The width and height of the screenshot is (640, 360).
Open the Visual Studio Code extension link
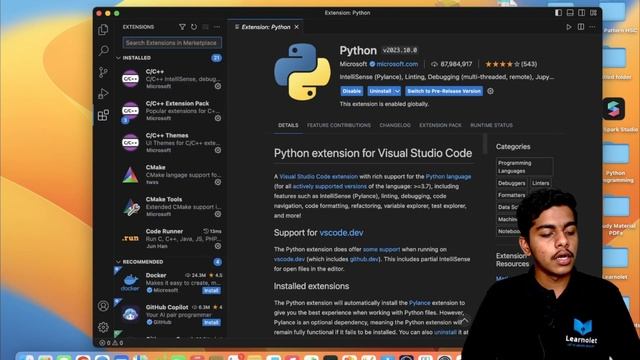click(318, 177)
